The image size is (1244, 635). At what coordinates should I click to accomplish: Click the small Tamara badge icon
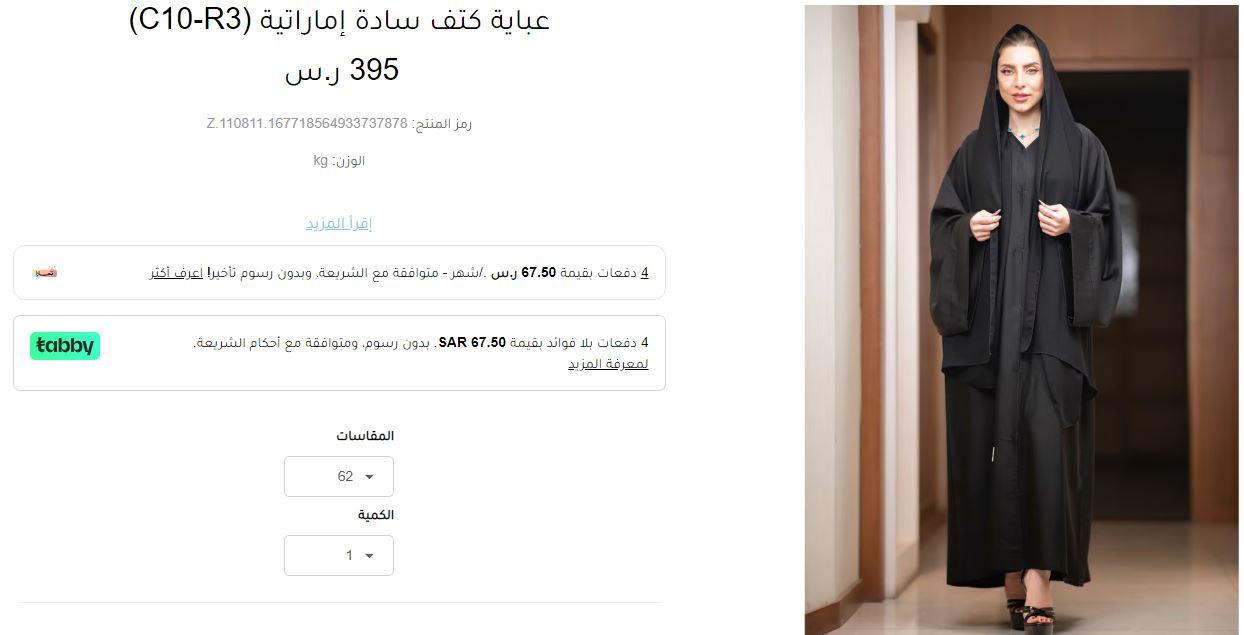click(45, 272)
